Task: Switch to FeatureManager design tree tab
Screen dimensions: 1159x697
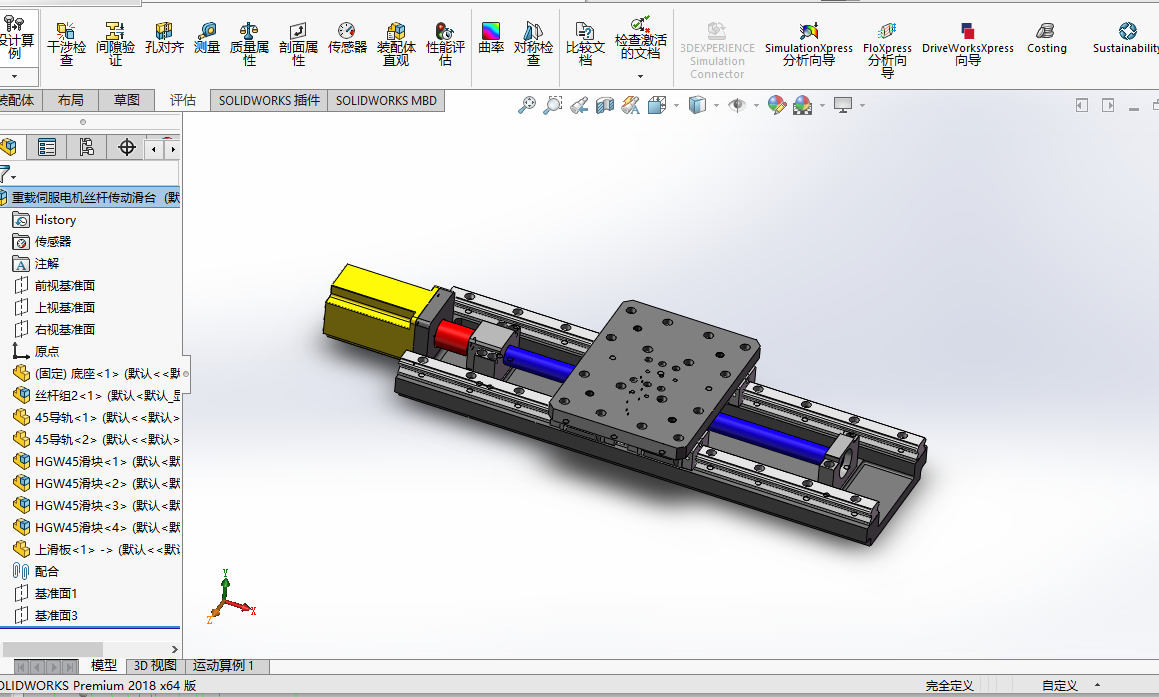Action: (x=8, y=147)
